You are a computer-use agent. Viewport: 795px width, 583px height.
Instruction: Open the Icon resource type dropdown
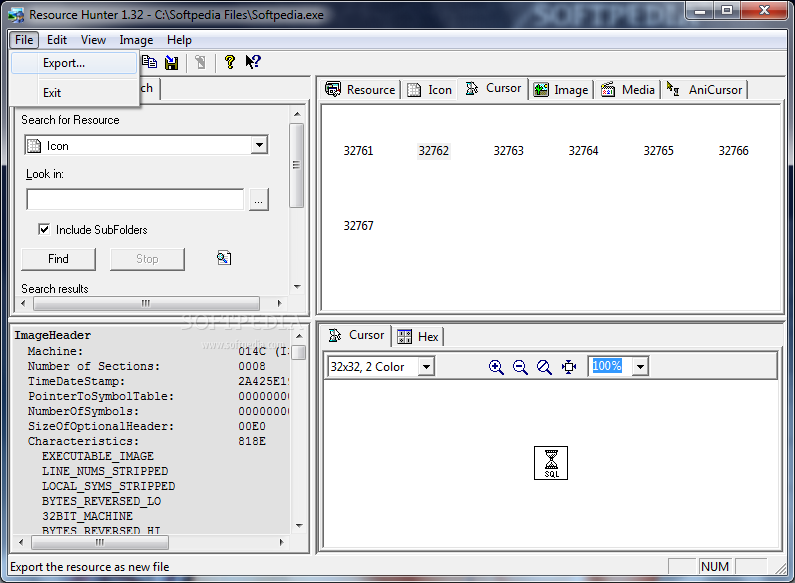pos(260,145)
